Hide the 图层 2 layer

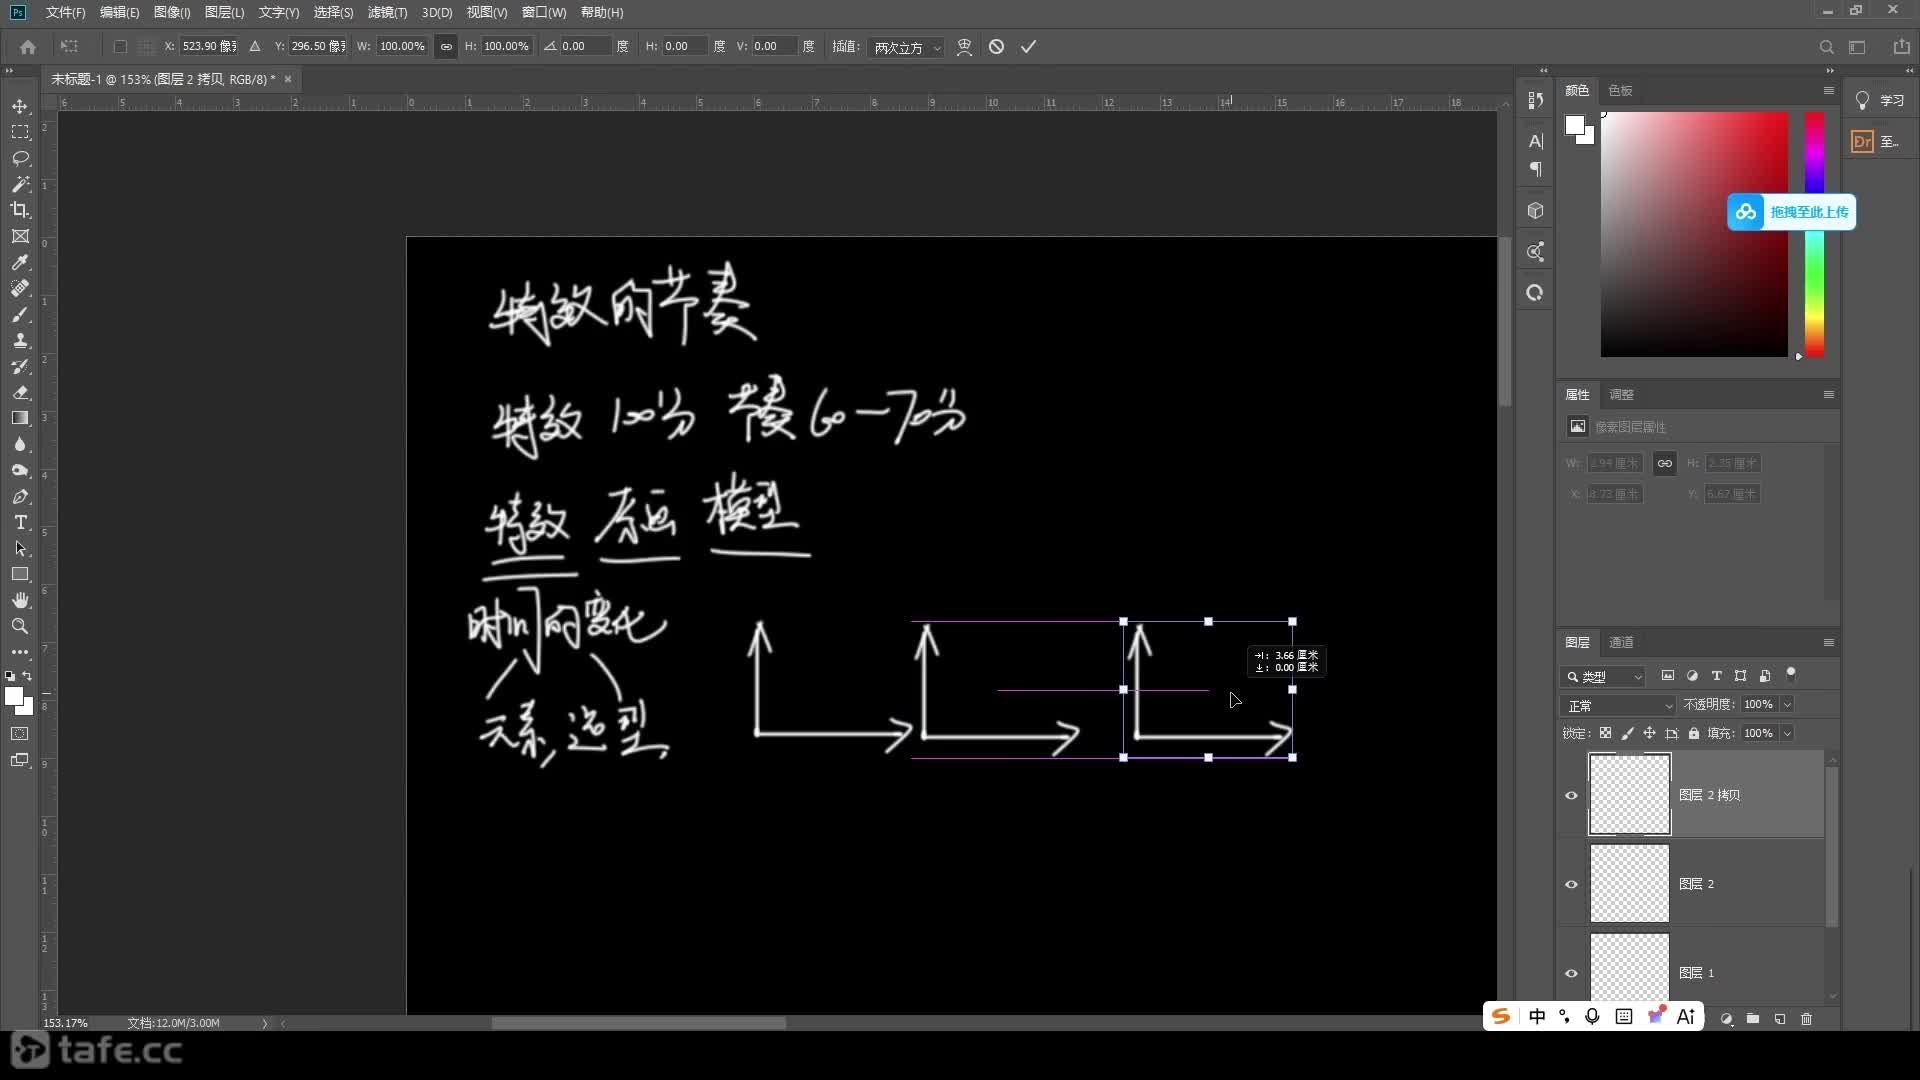(x=1571, y=884)
